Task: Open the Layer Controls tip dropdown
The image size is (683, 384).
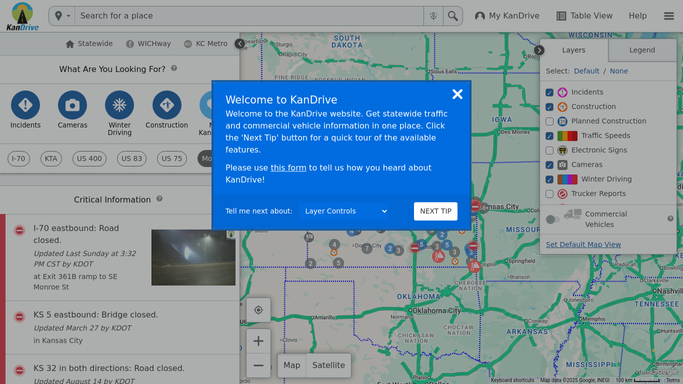Action: click(x=344, y=211)
